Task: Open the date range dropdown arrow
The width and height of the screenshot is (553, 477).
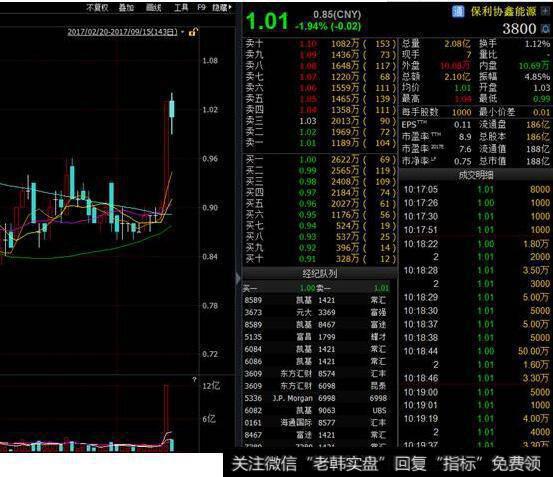Action: 182,32
